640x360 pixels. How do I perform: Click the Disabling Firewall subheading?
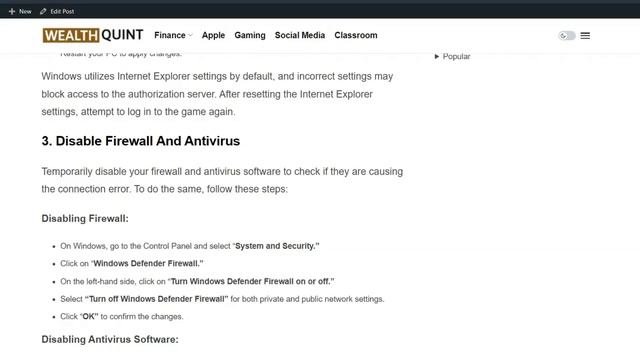[85, 218]
